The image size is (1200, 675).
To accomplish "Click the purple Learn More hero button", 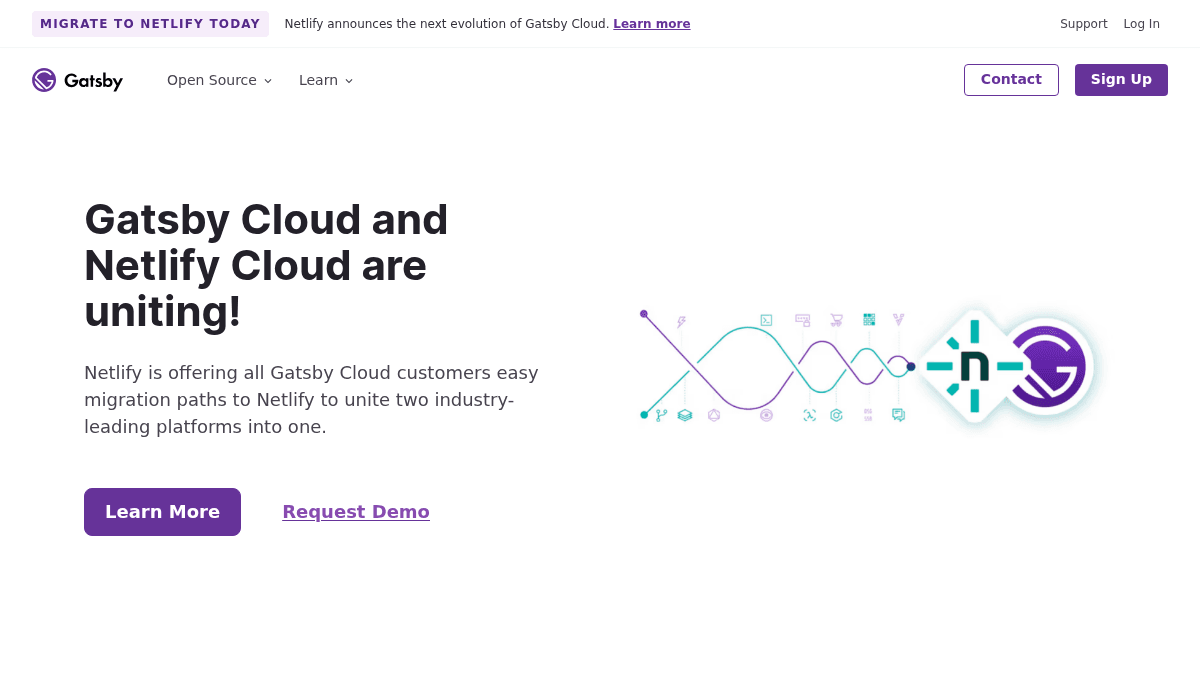I will tap(162, 512).
